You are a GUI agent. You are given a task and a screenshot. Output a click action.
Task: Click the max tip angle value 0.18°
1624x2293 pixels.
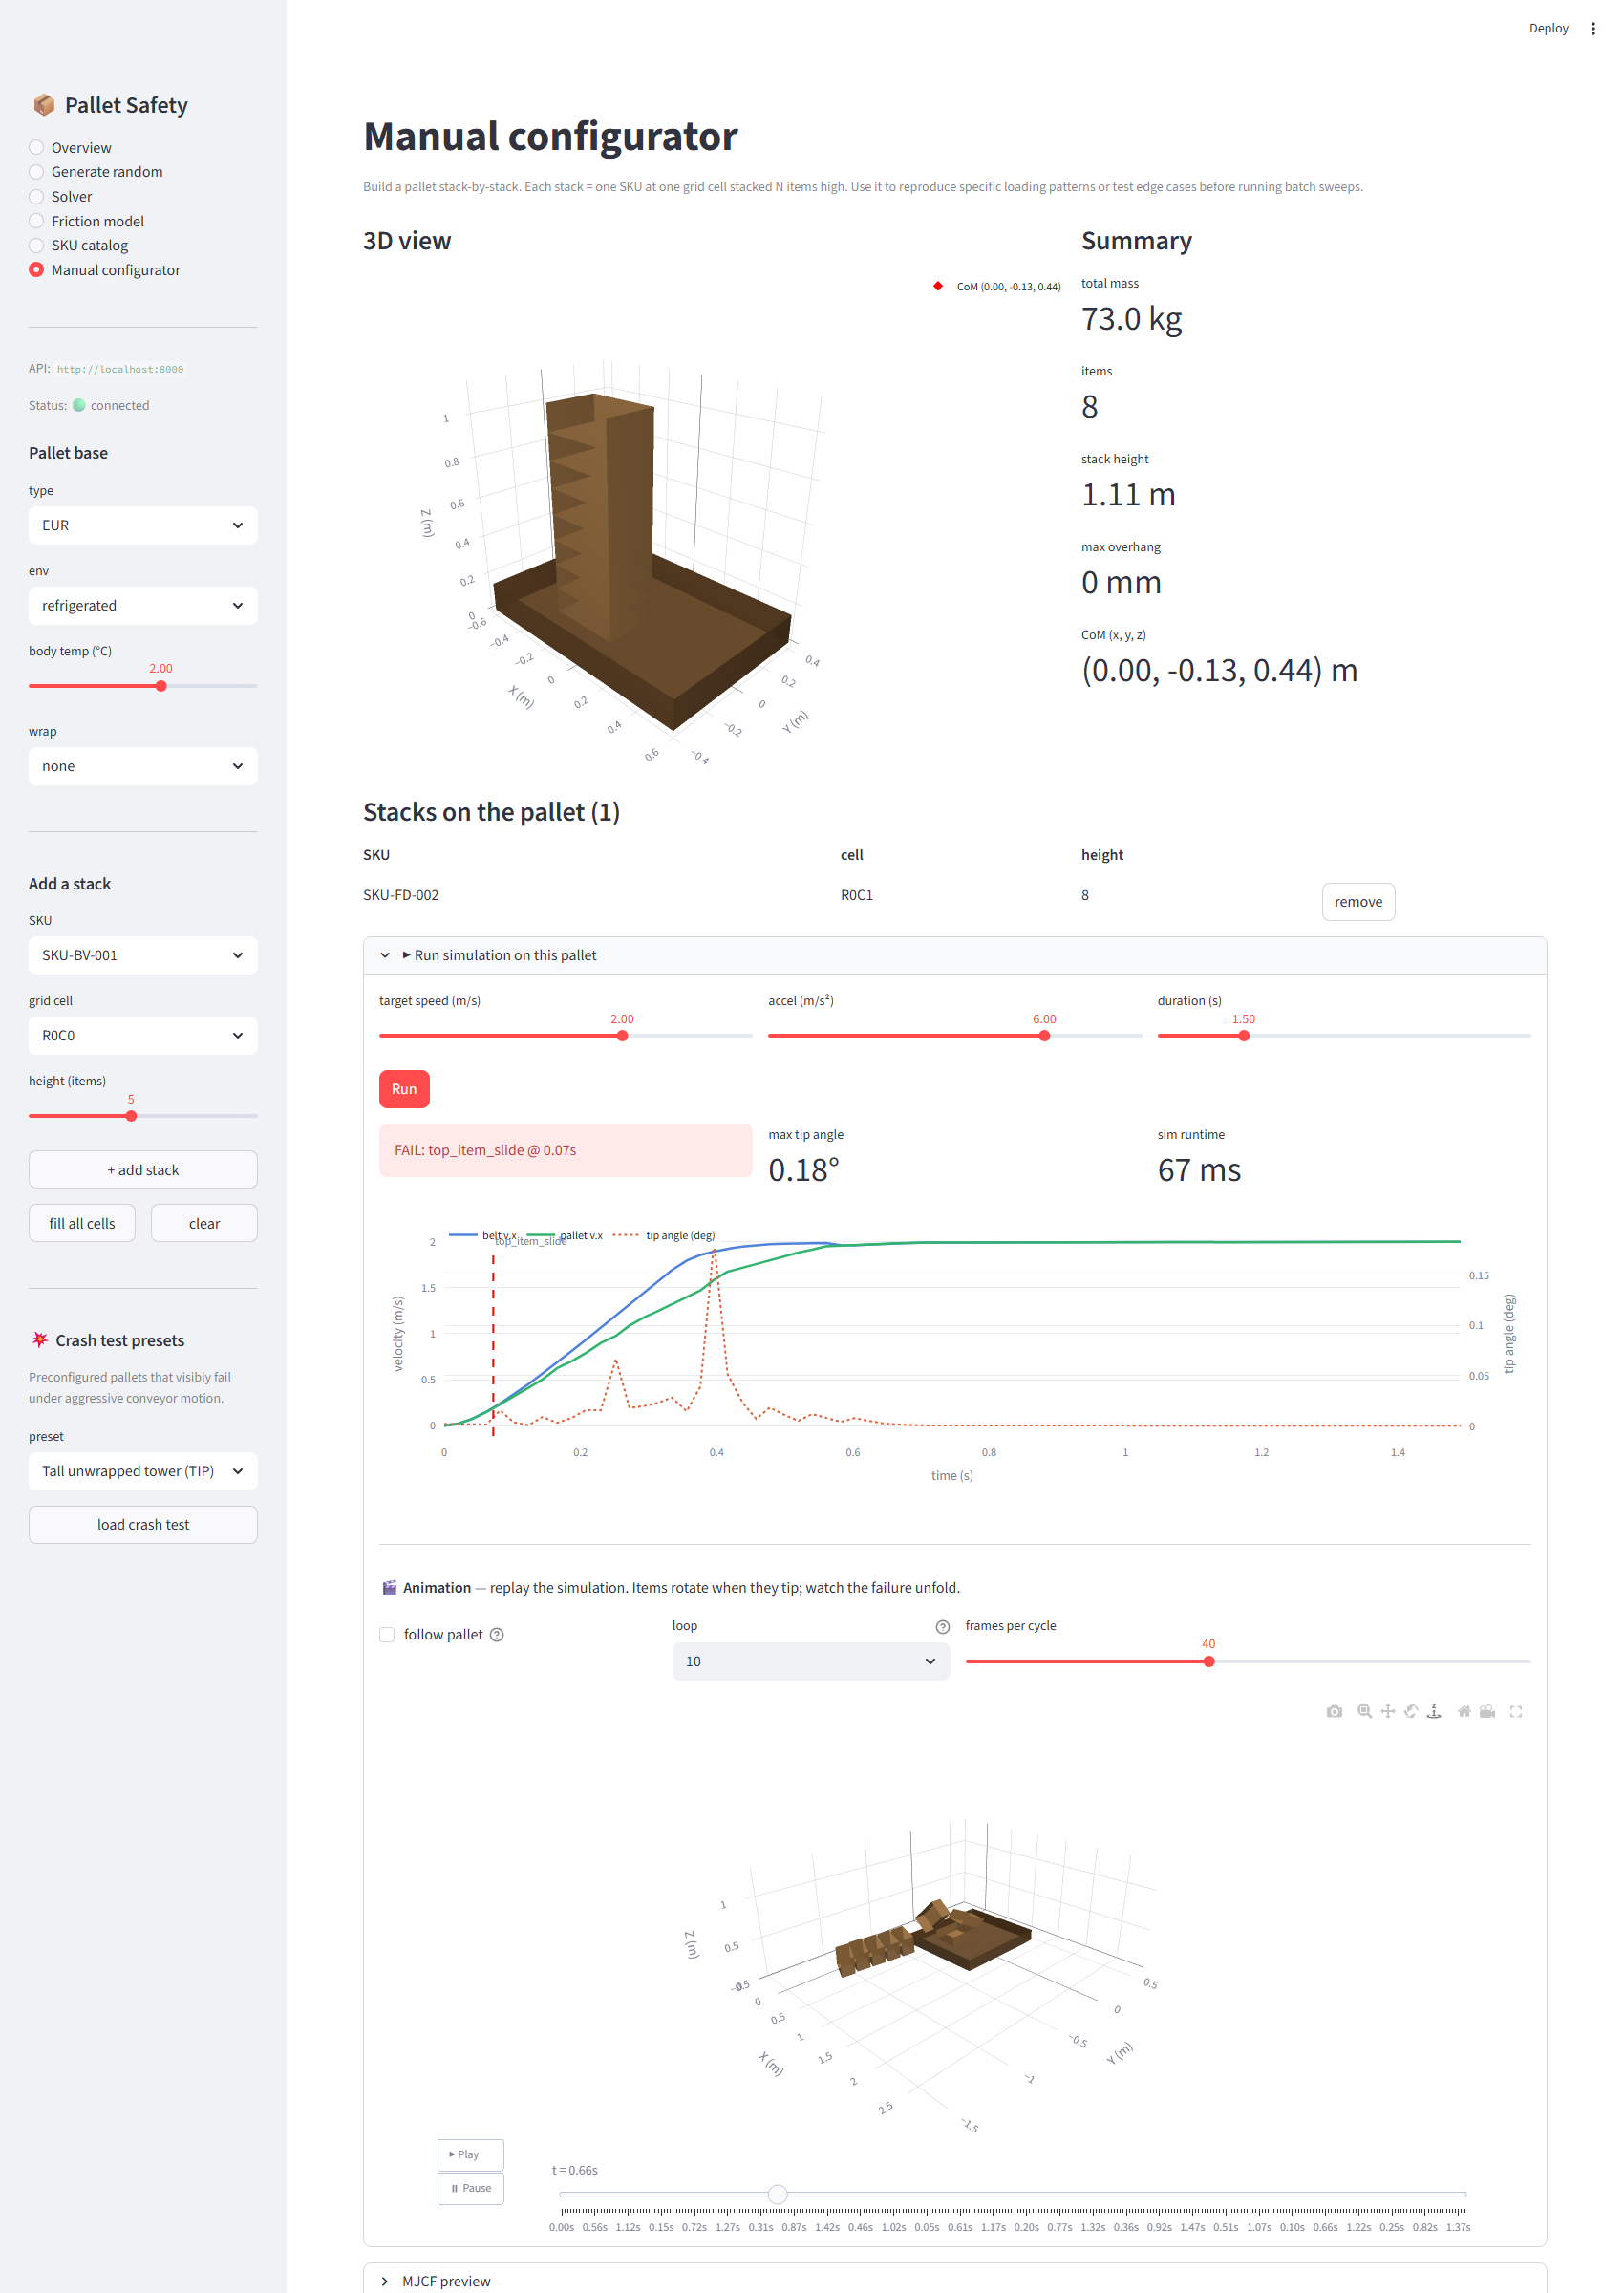(x=804, y=1169)
